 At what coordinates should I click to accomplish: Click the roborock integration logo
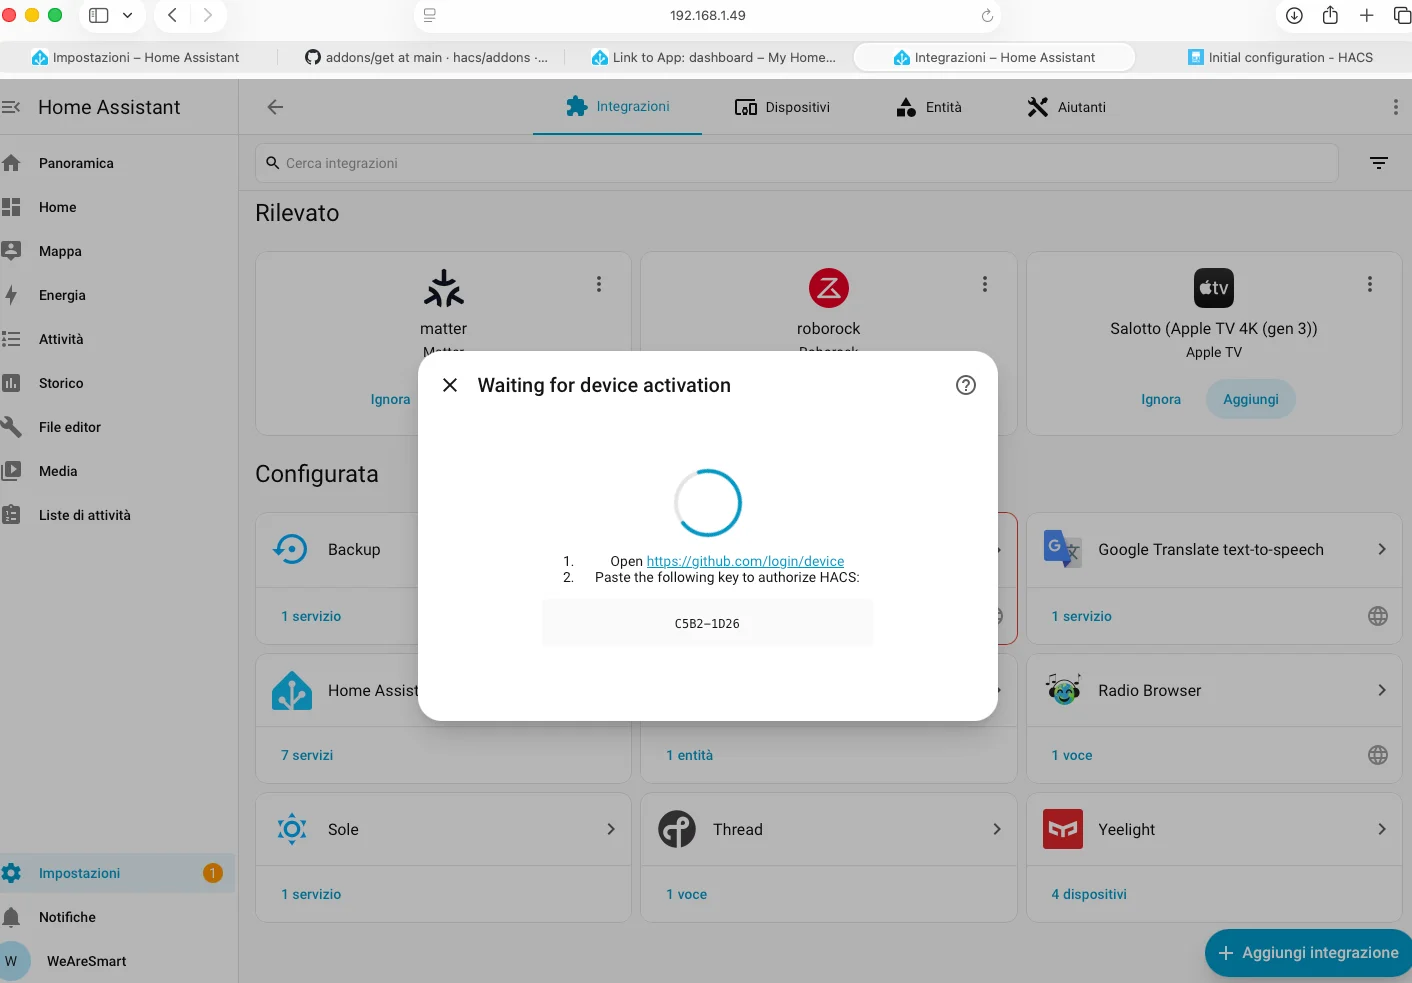tap(829, 288)
